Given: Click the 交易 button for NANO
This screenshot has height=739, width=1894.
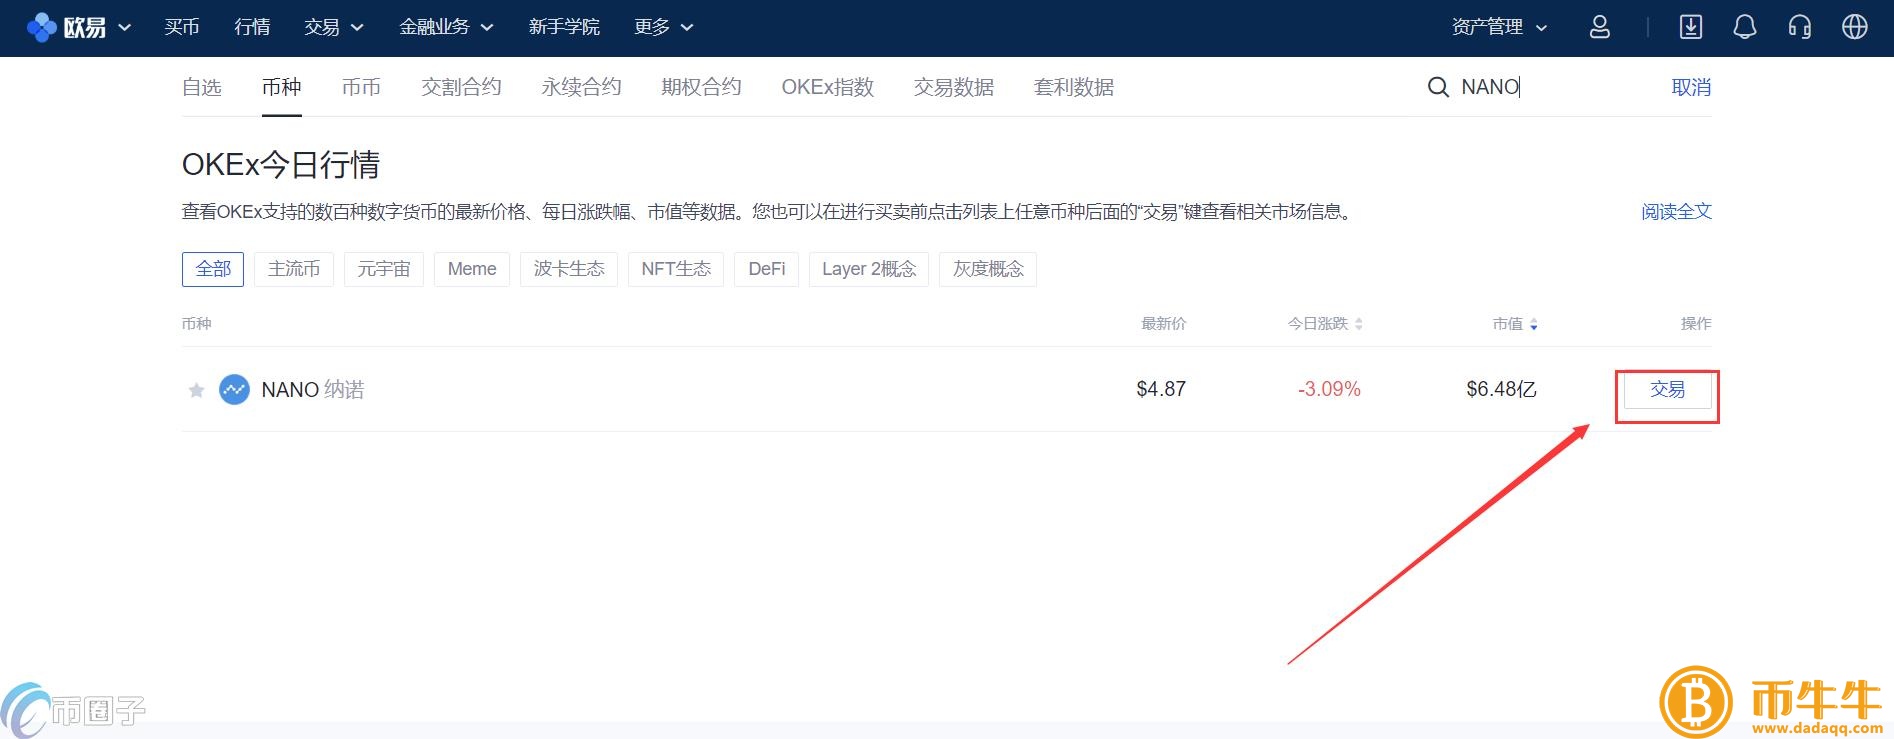Looking at the screenshot, I should point(1666,390).
